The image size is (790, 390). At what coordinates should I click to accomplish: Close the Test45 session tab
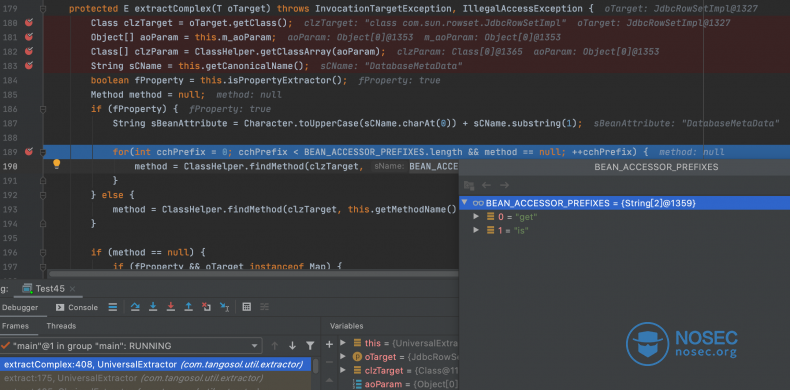point(73,289)
